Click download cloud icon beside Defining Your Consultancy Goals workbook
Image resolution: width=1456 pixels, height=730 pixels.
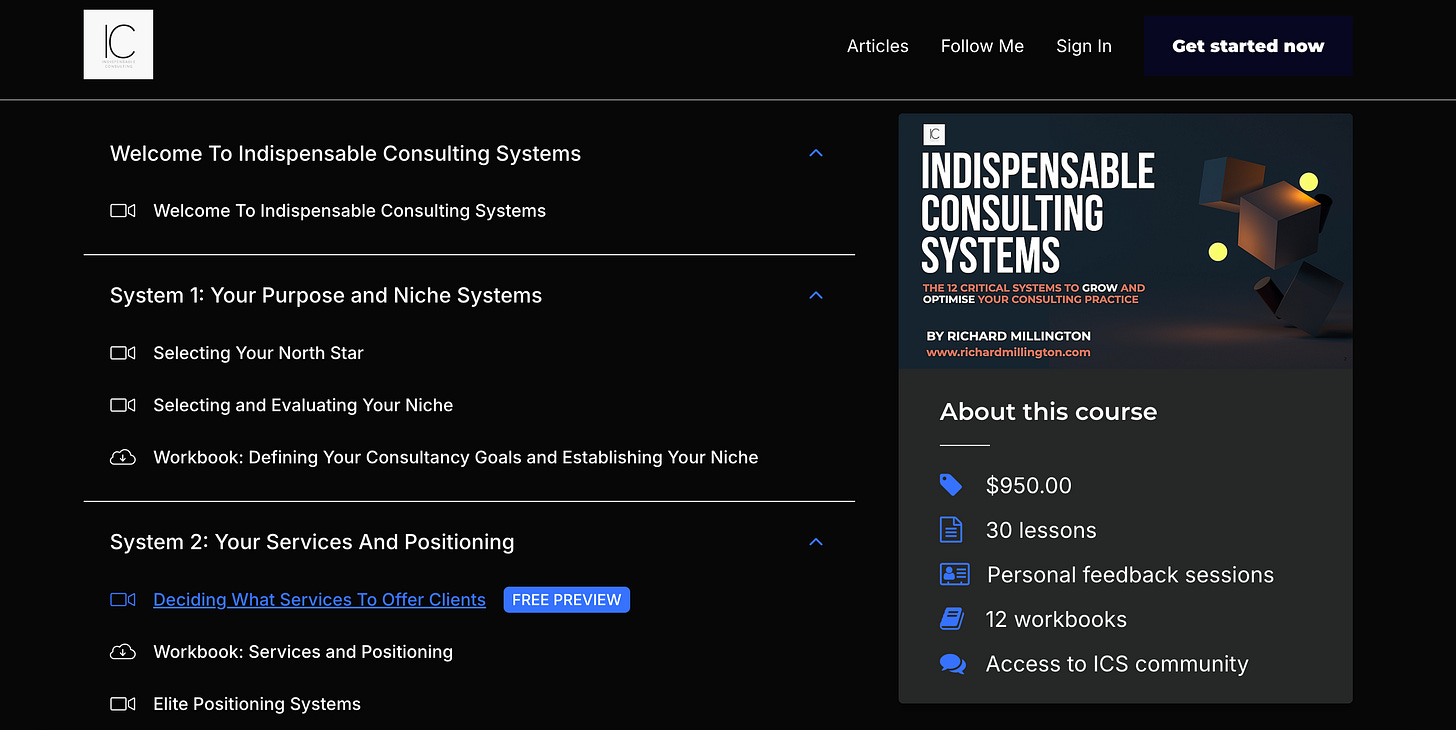tap(122, 457)
